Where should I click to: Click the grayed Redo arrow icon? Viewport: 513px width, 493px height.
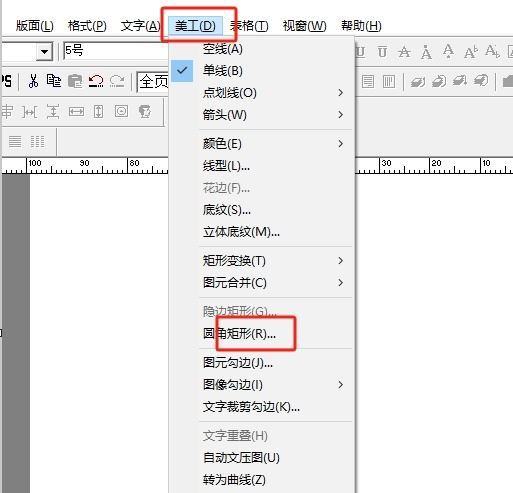[117, 81]
